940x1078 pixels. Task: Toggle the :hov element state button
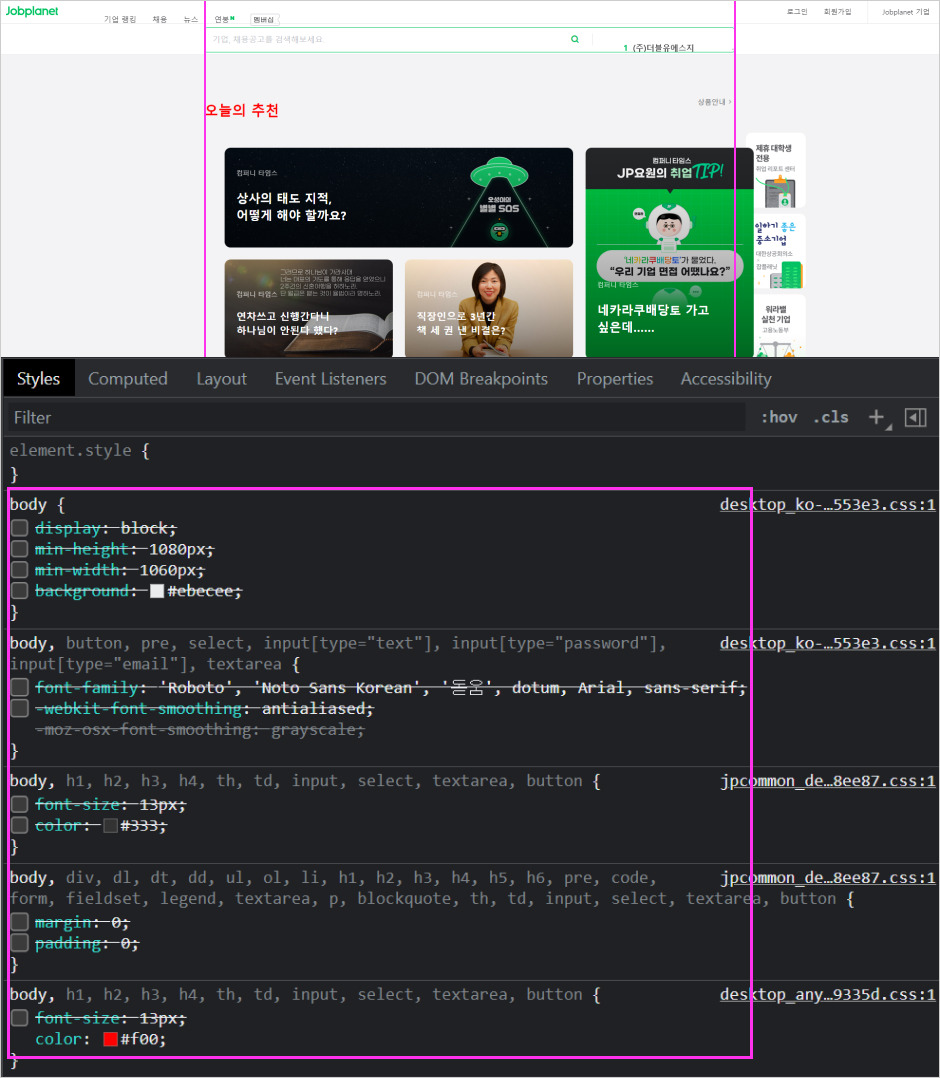[x=779, y=417]
